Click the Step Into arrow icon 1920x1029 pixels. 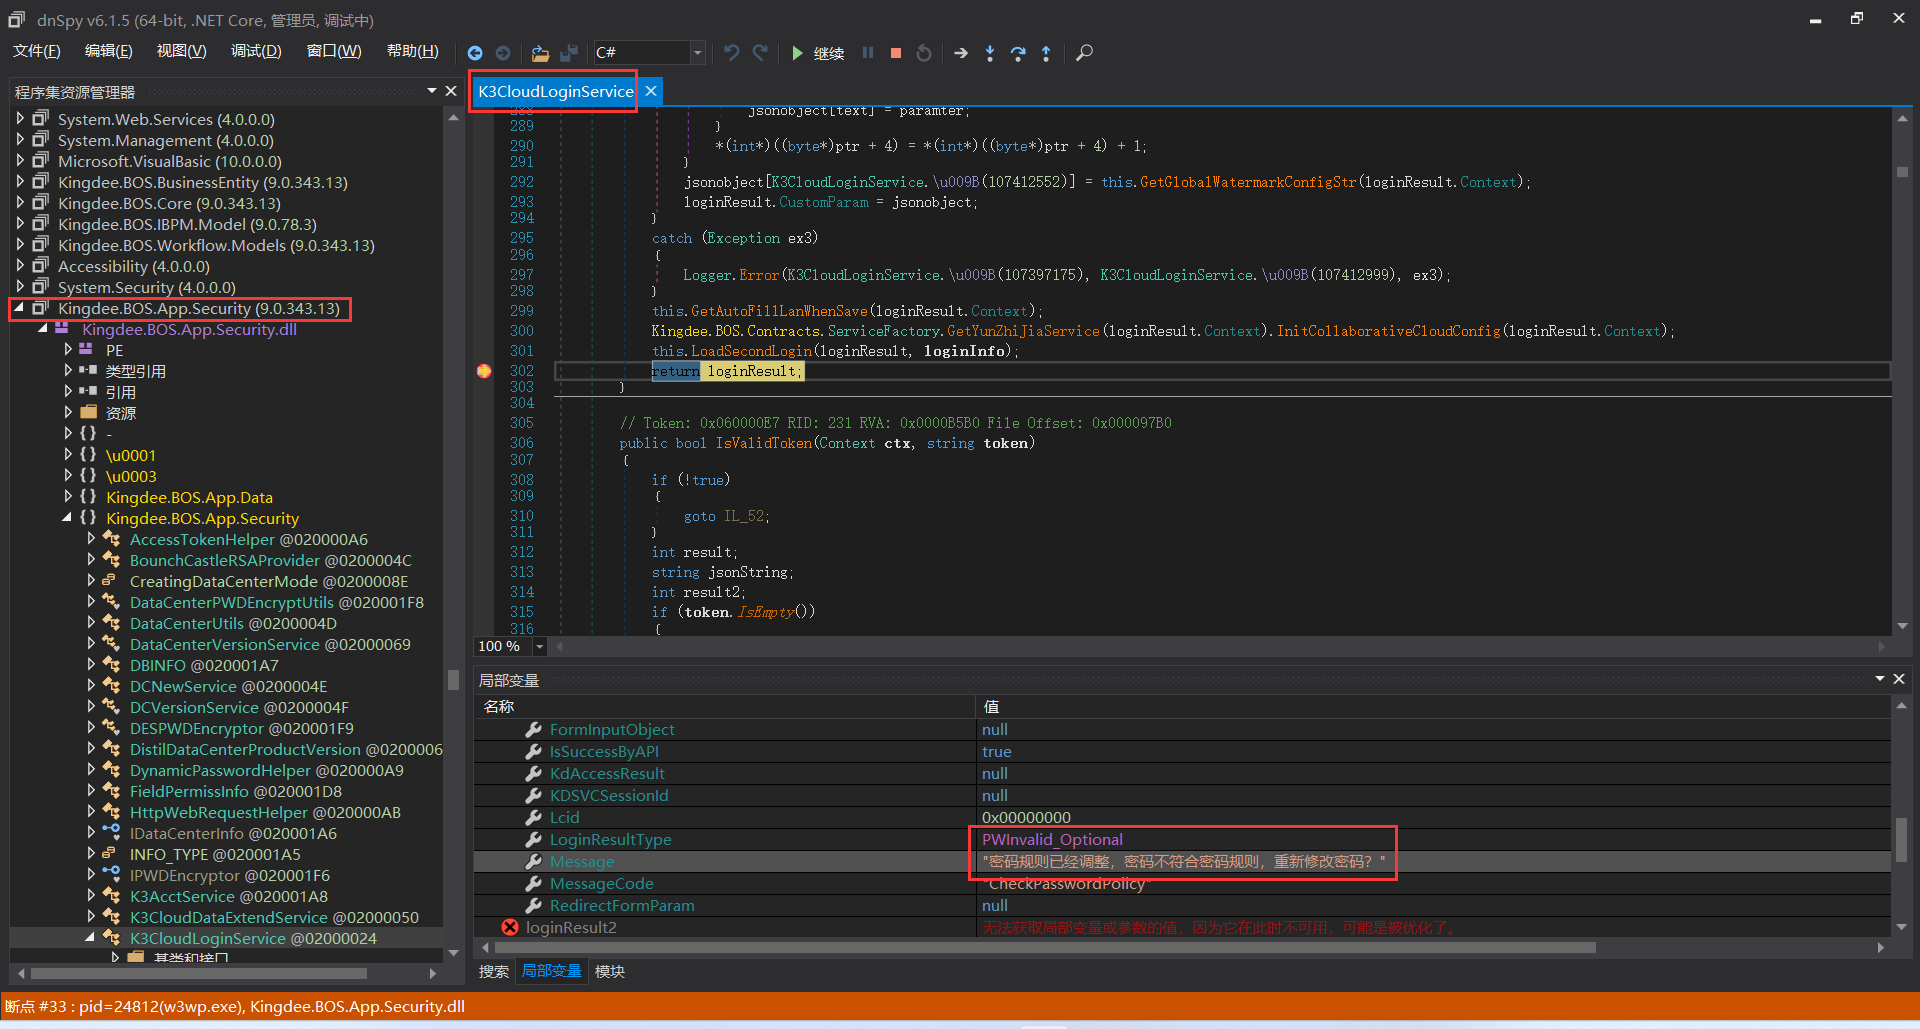tap(989, 53)
